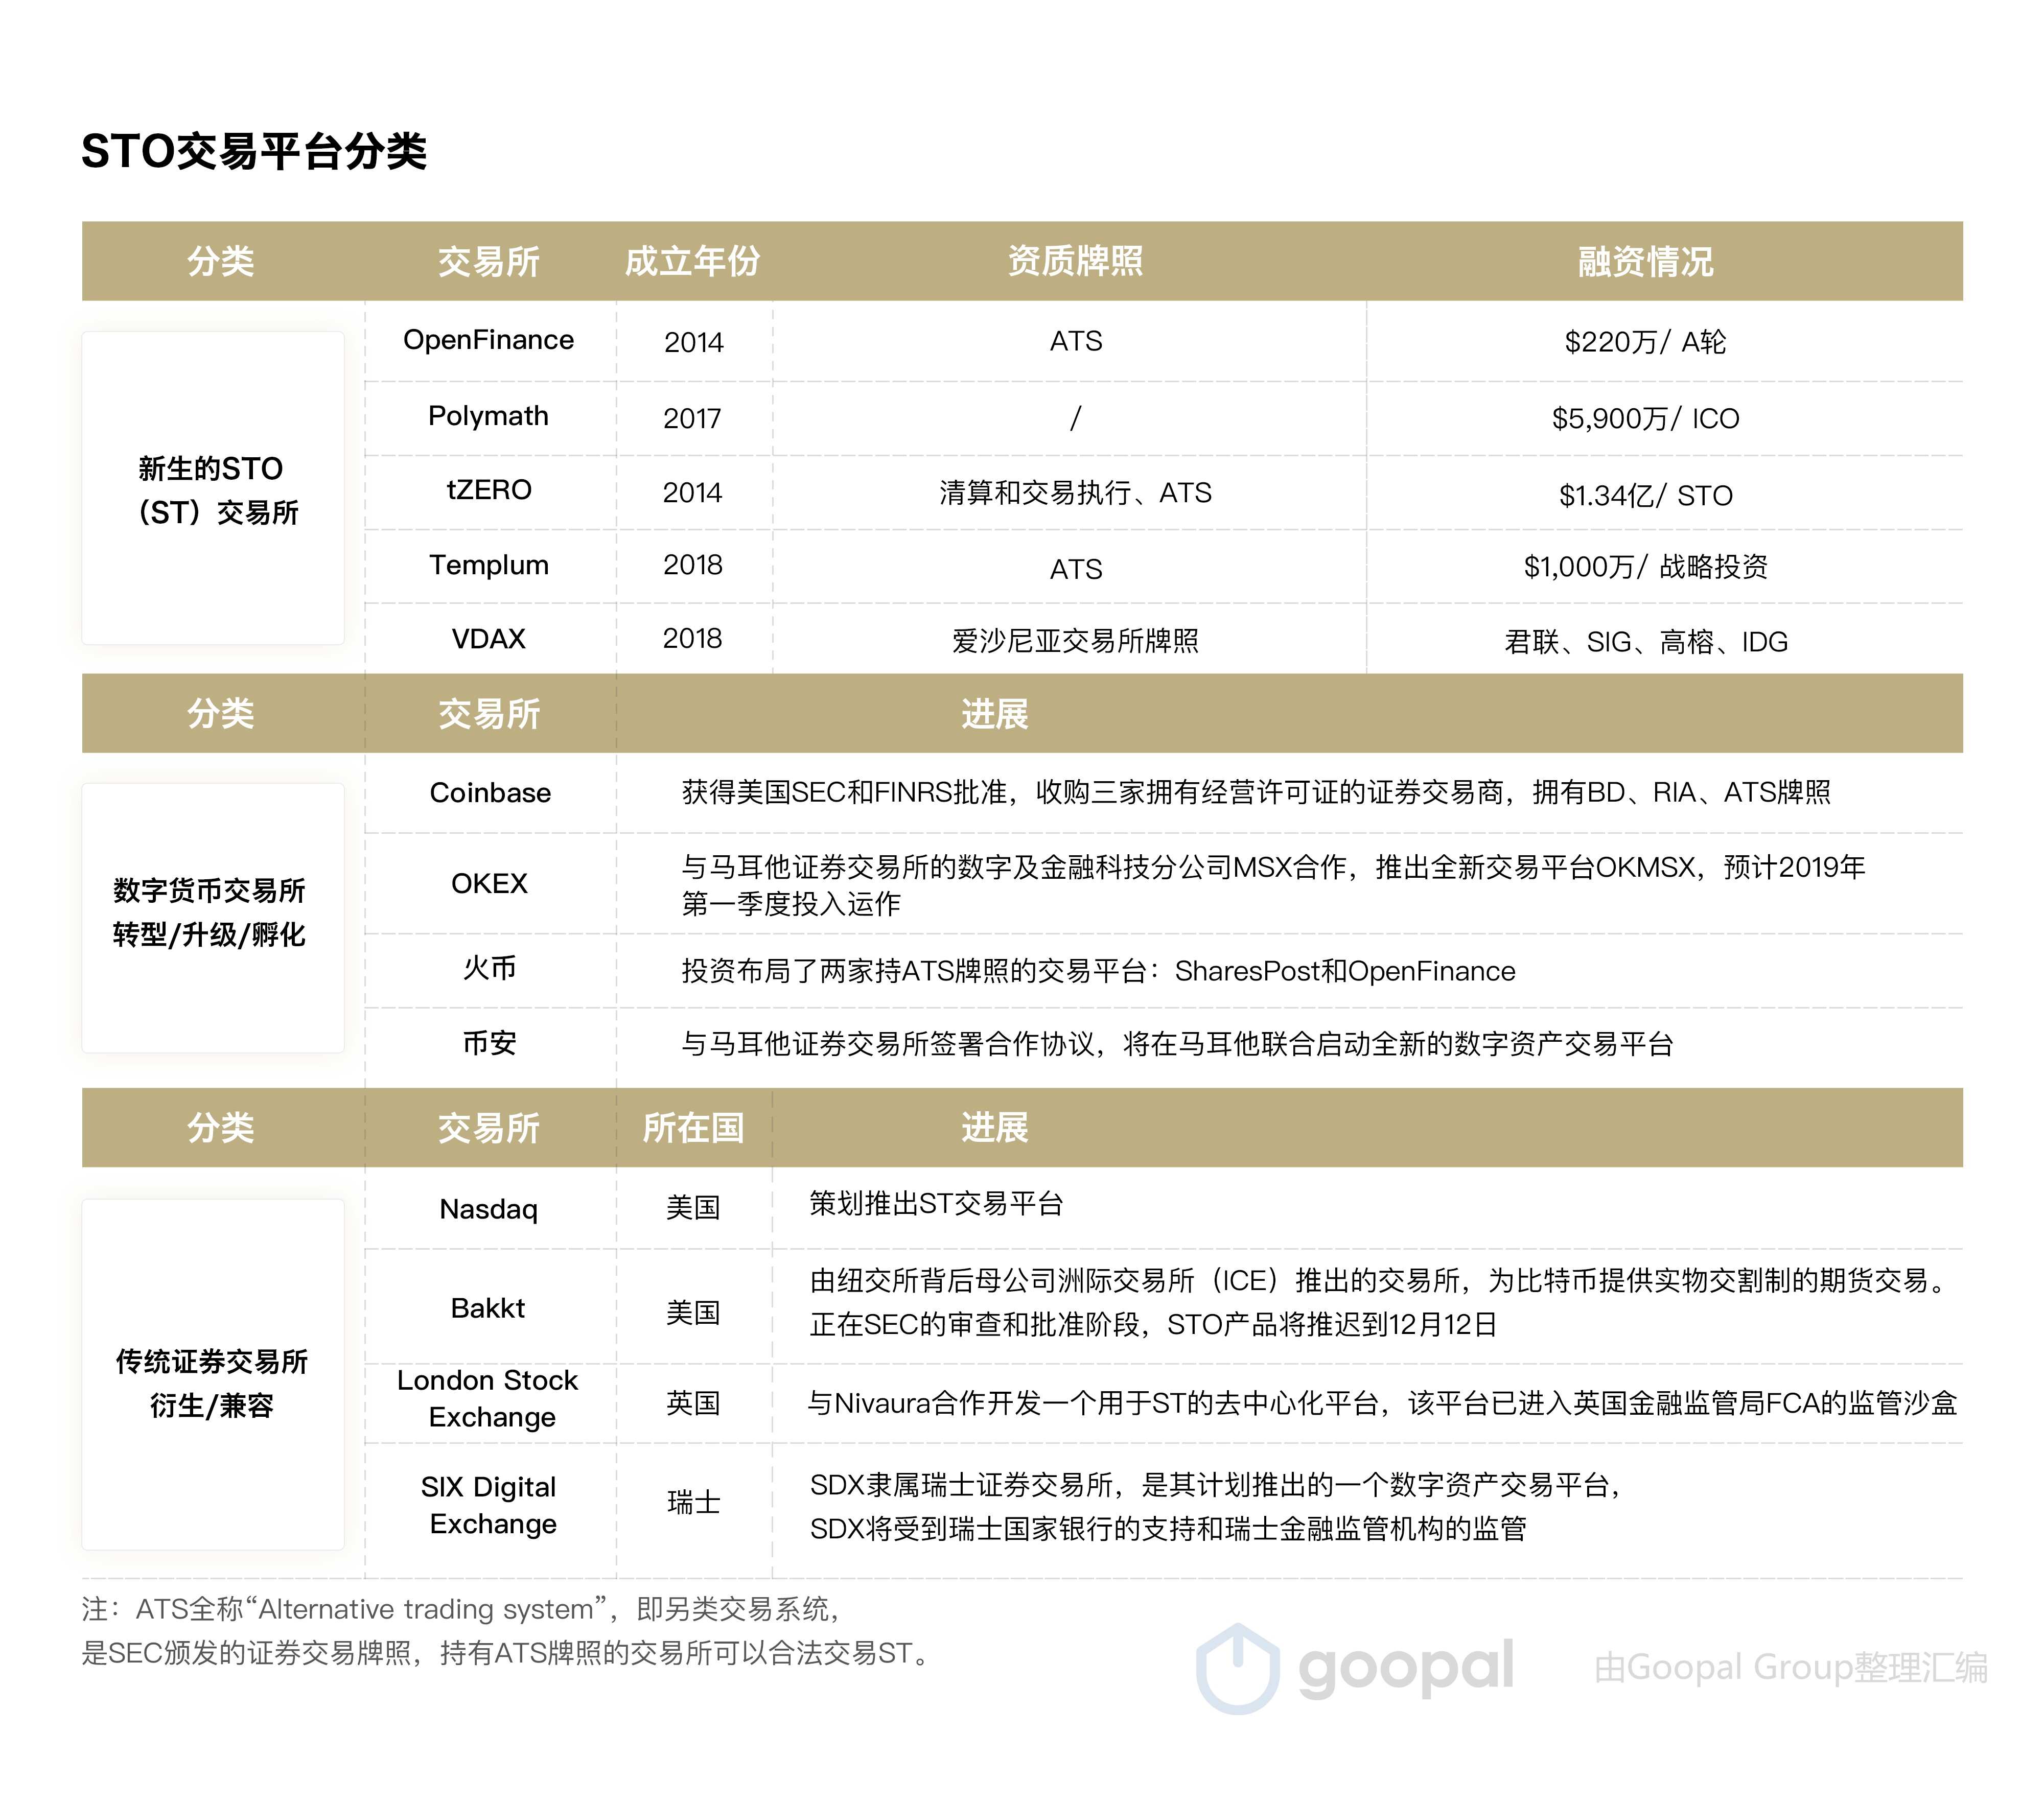
Task: Click funding value $1,000万/ 战略投资
Action: (1645, 567)
